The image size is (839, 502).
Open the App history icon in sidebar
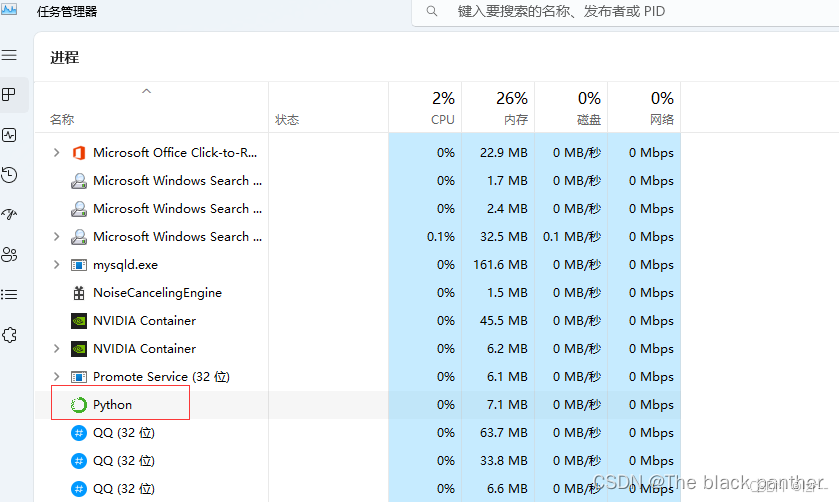click(x=9, y=175)
